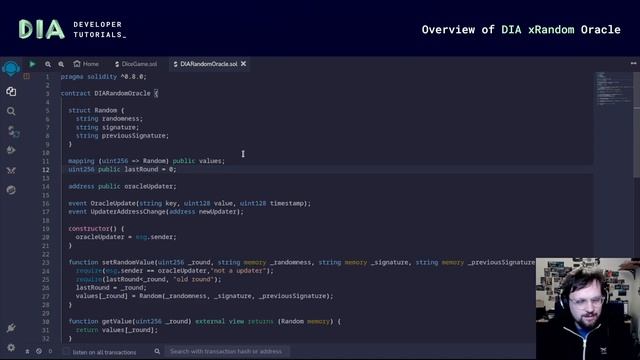The width and height of the screenshot is (640, 360).
Task: Close the DIARandomOracle.sol tab
Action: pos(243,64)
